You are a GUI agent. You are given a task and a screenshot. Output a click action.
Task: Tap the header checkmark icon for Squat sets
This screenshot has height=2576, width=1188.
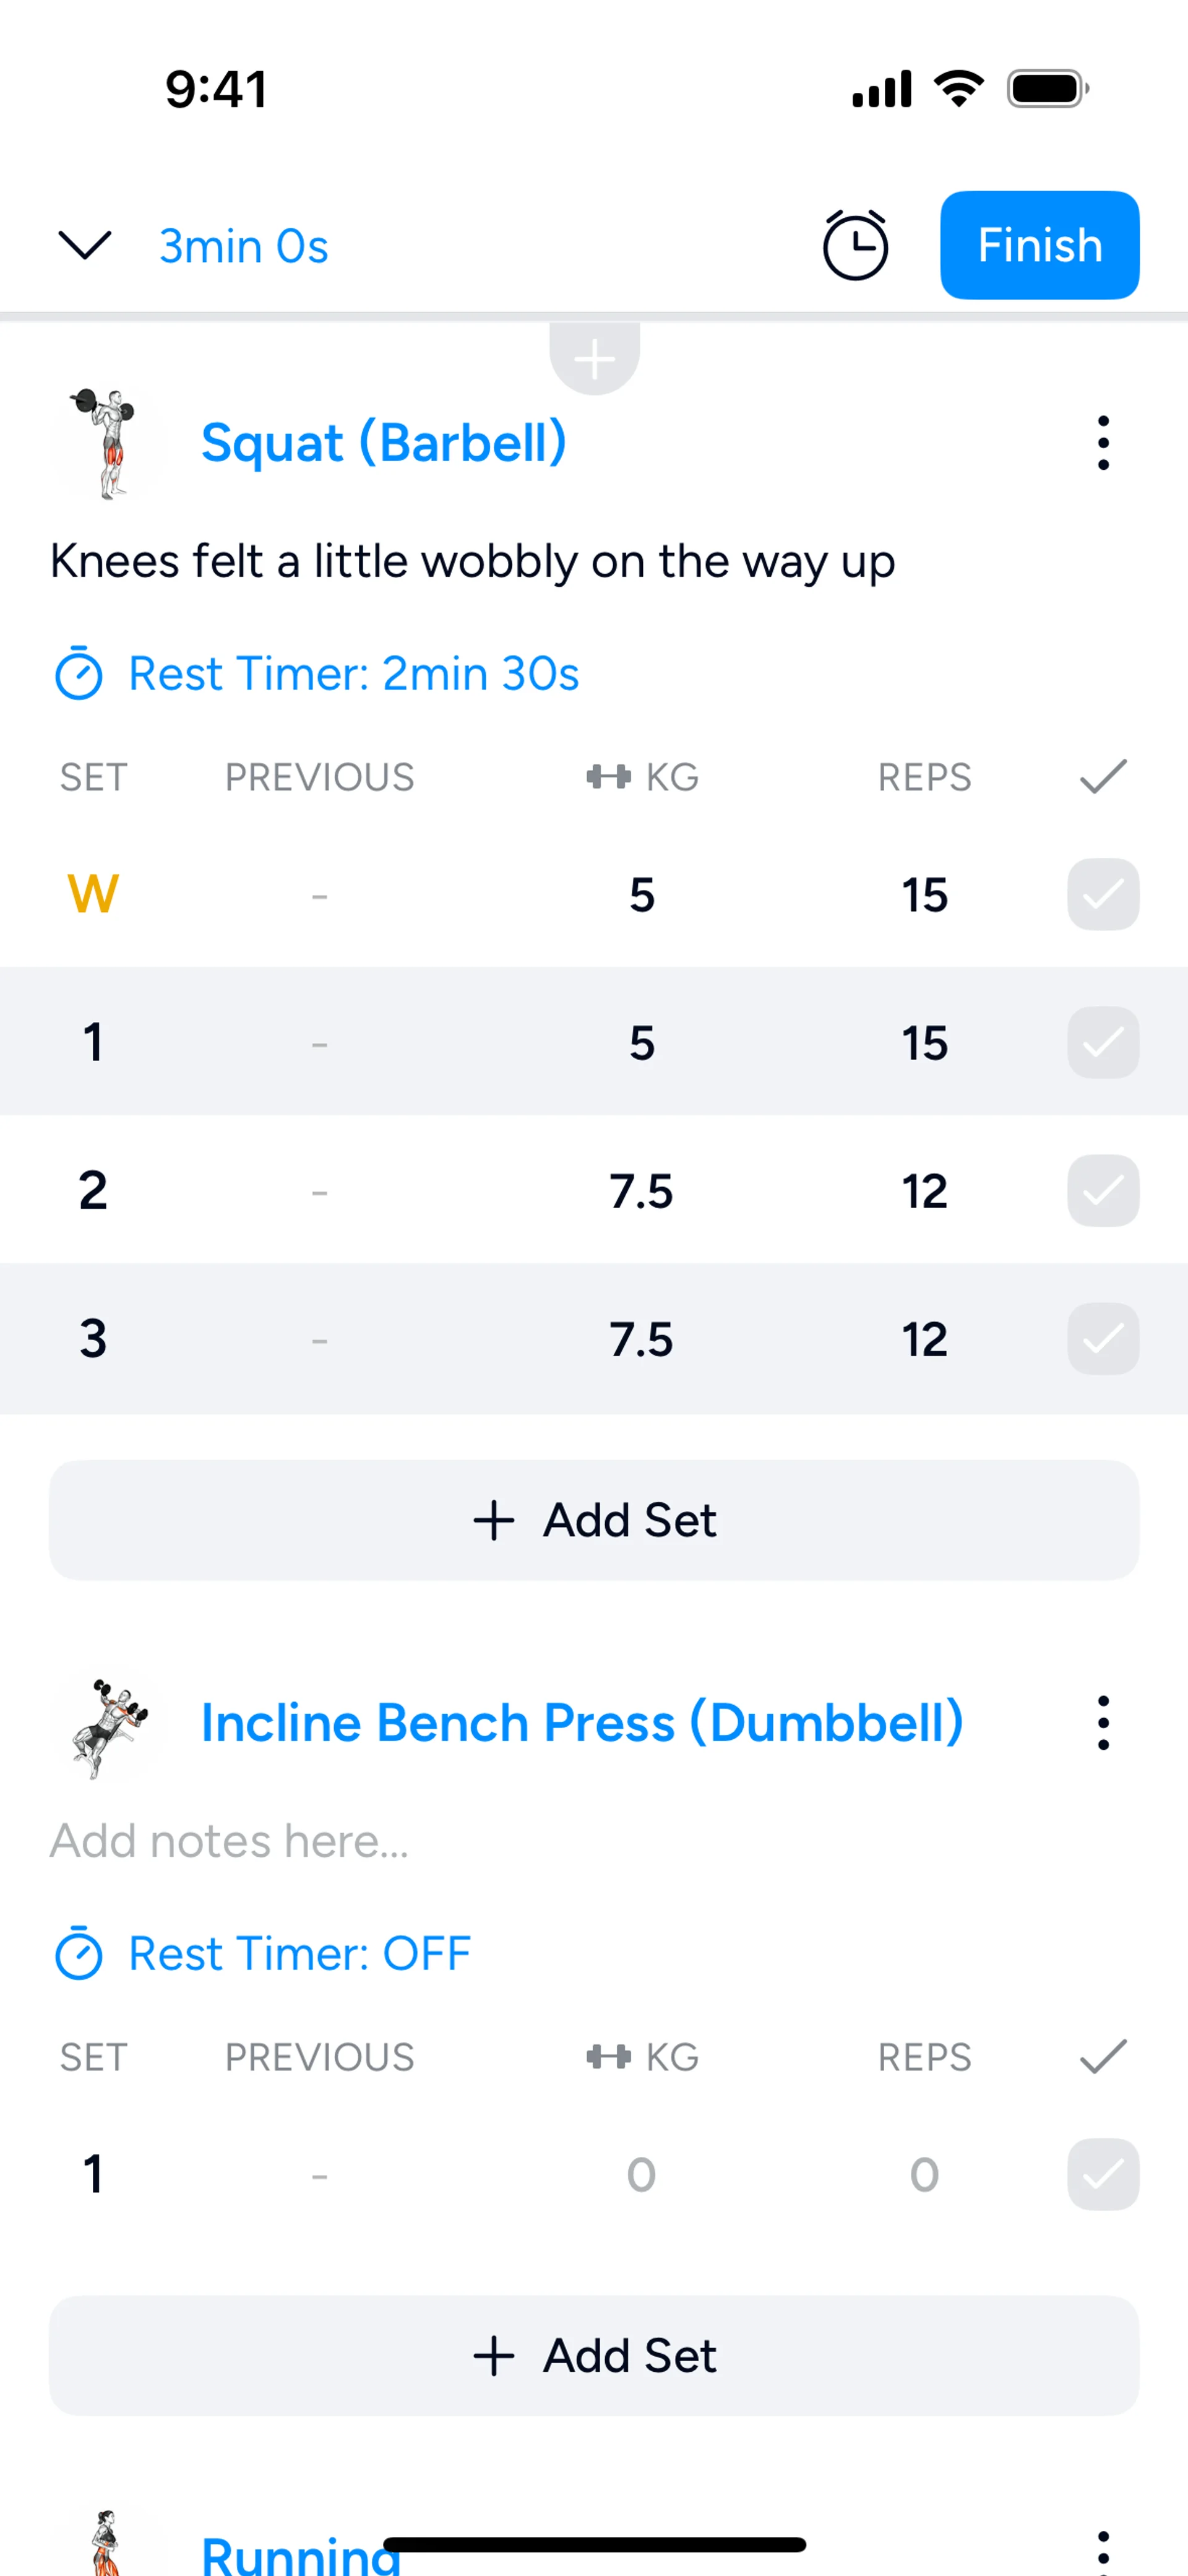[1102, 777]
